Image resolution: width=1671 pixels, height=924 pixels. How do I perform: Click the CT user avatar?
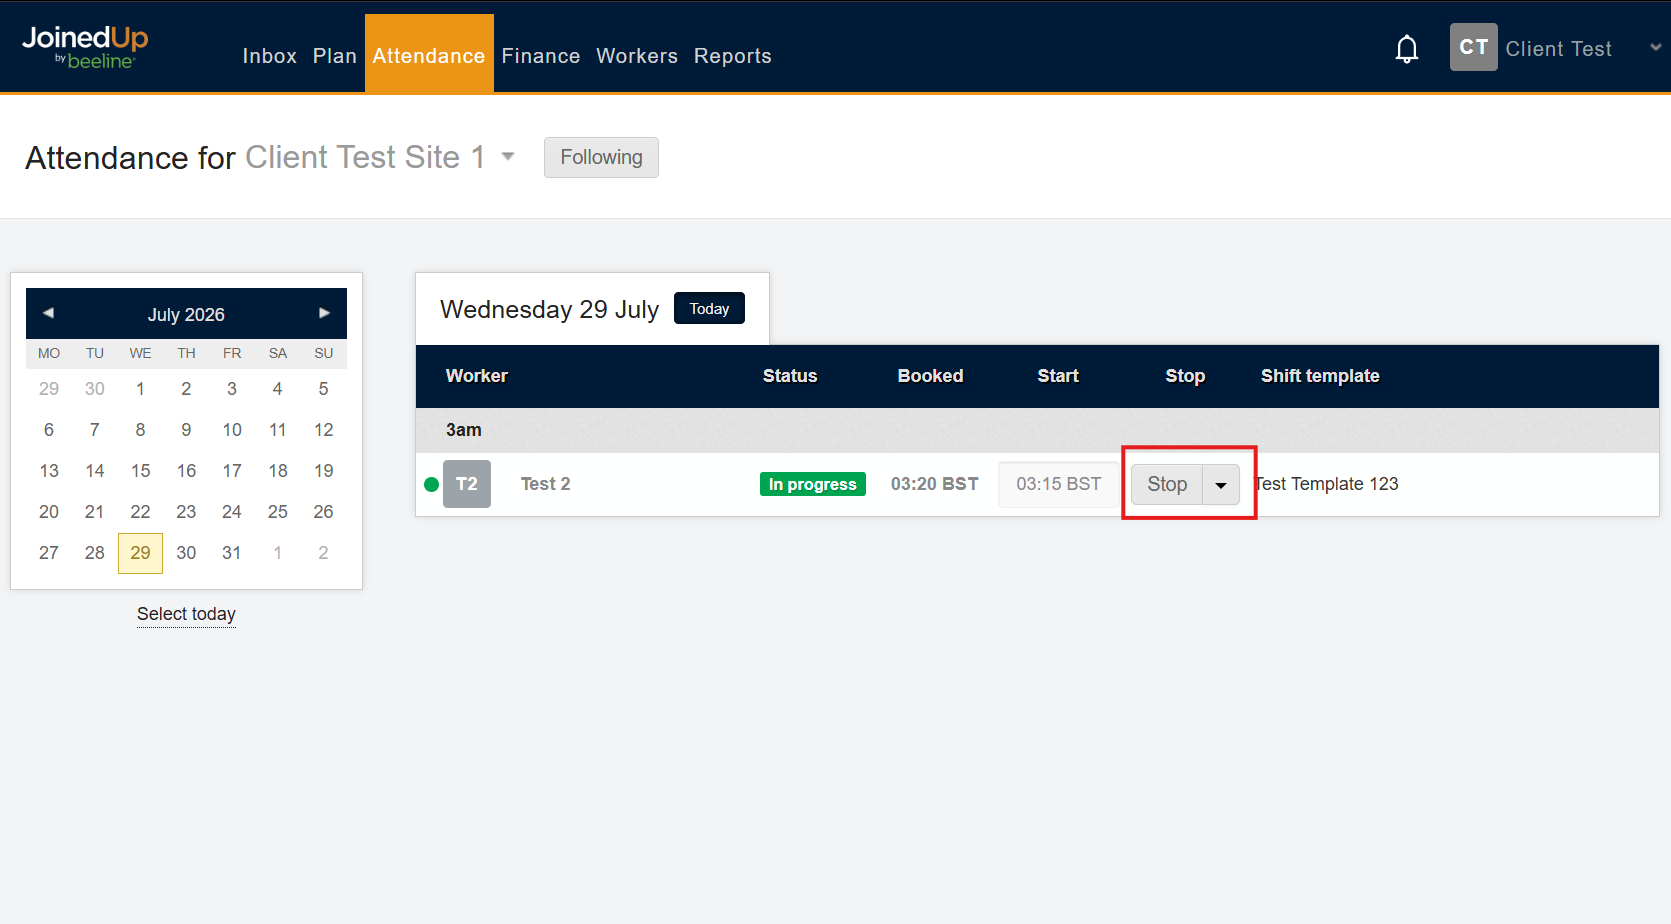tap(1473, 47)
